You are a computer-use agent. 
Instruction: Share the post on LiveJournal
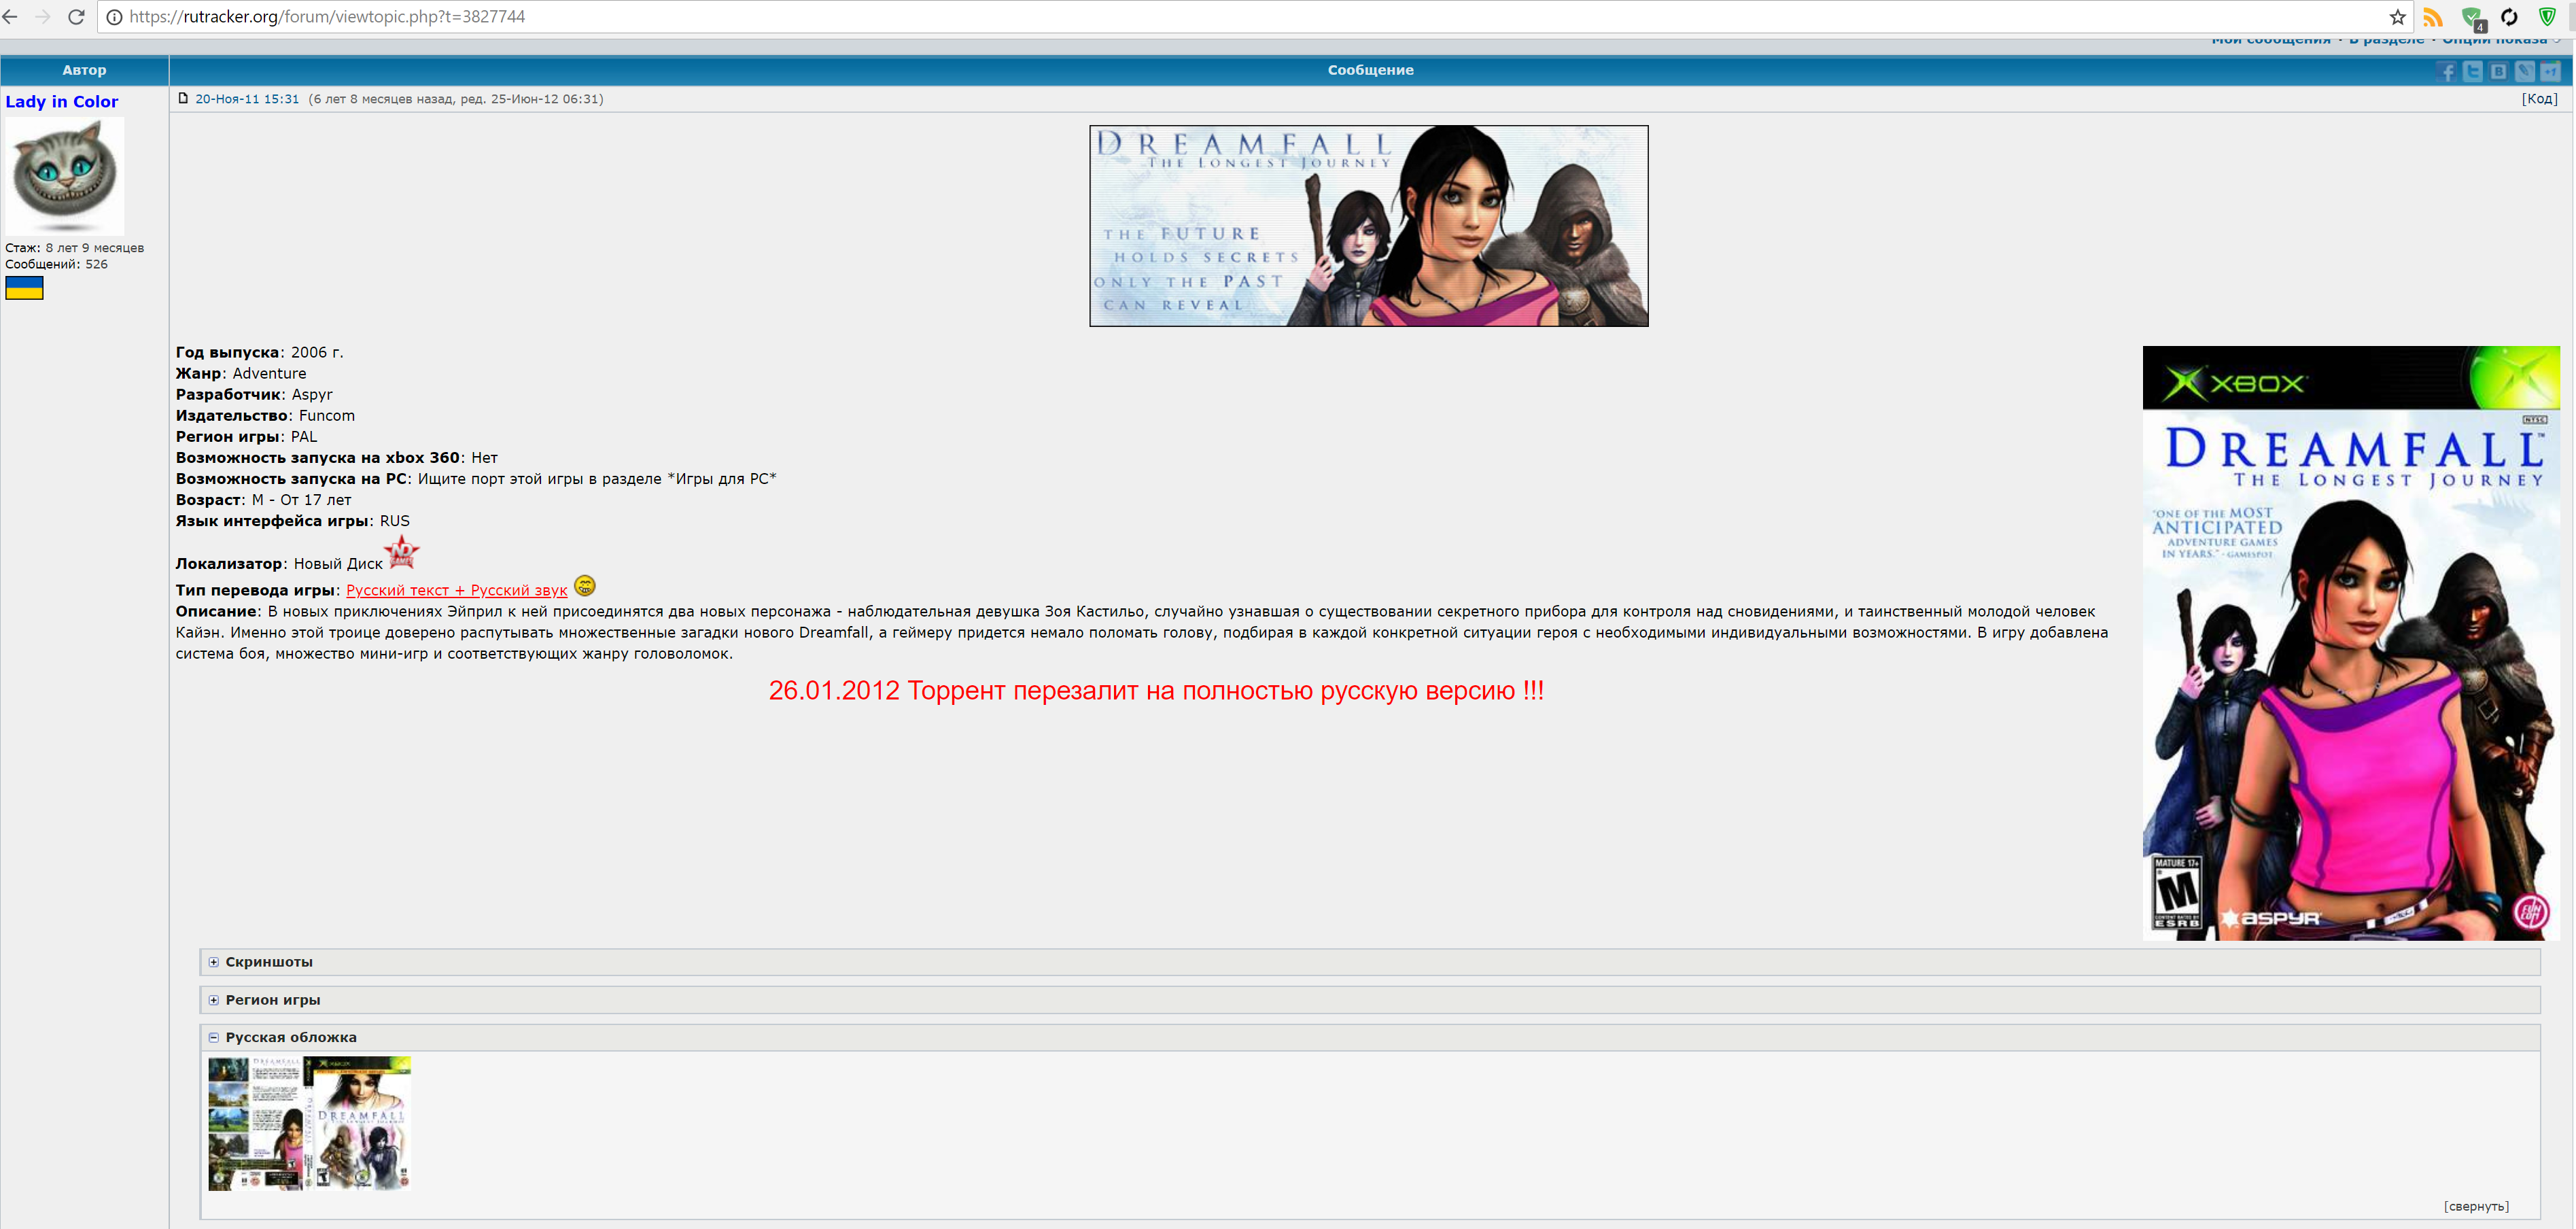pyautogui.click(x=2525, y=71)
